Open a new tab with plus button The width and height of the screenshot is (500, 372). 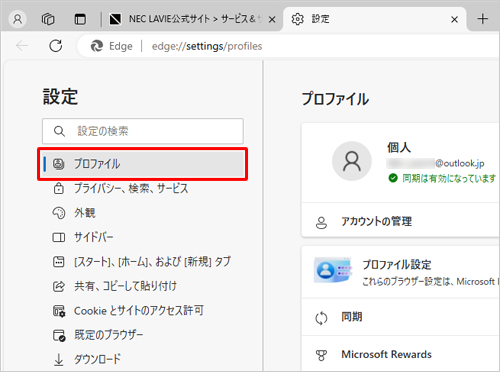pyautogui.click(x=483, y=19)
